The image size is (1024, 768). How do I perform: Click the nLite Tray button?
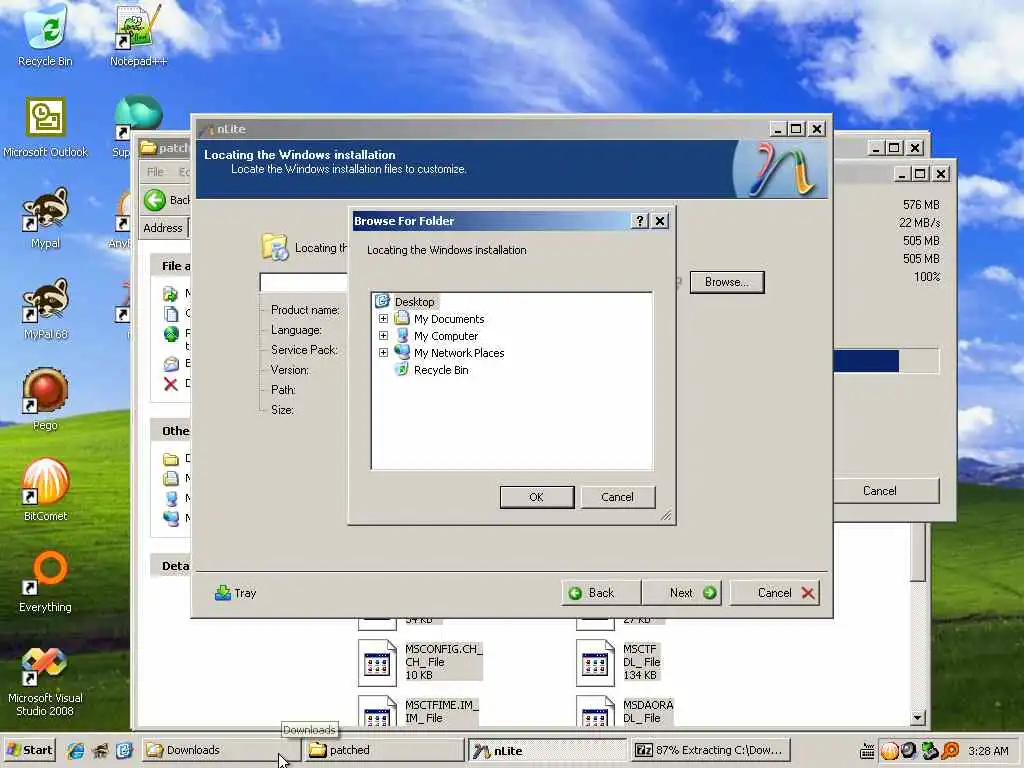(236, 593)
